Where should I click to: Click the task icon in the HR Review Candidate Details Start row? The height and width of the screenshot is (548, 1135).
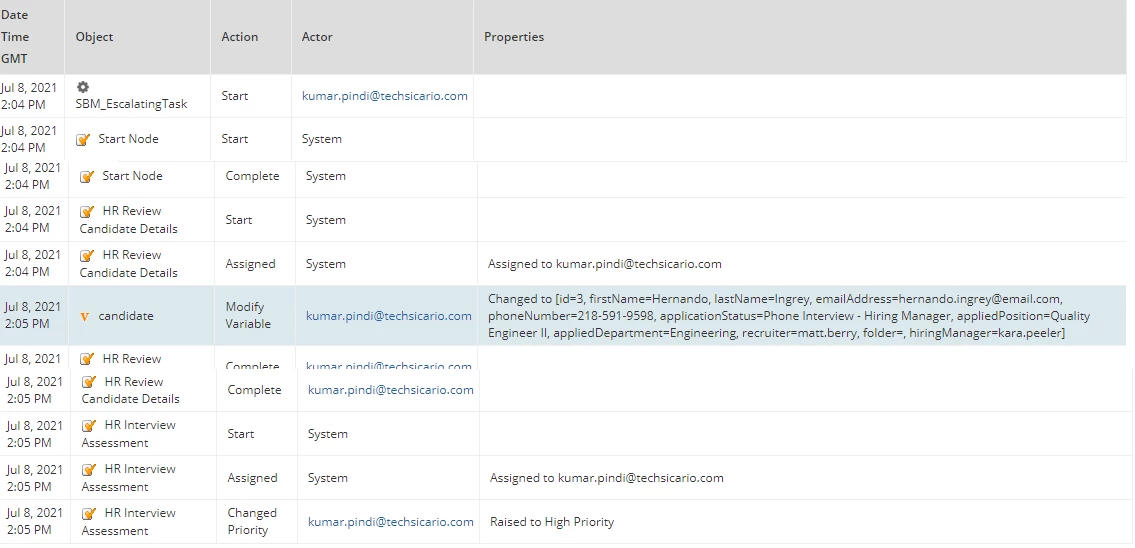point(87,211)
